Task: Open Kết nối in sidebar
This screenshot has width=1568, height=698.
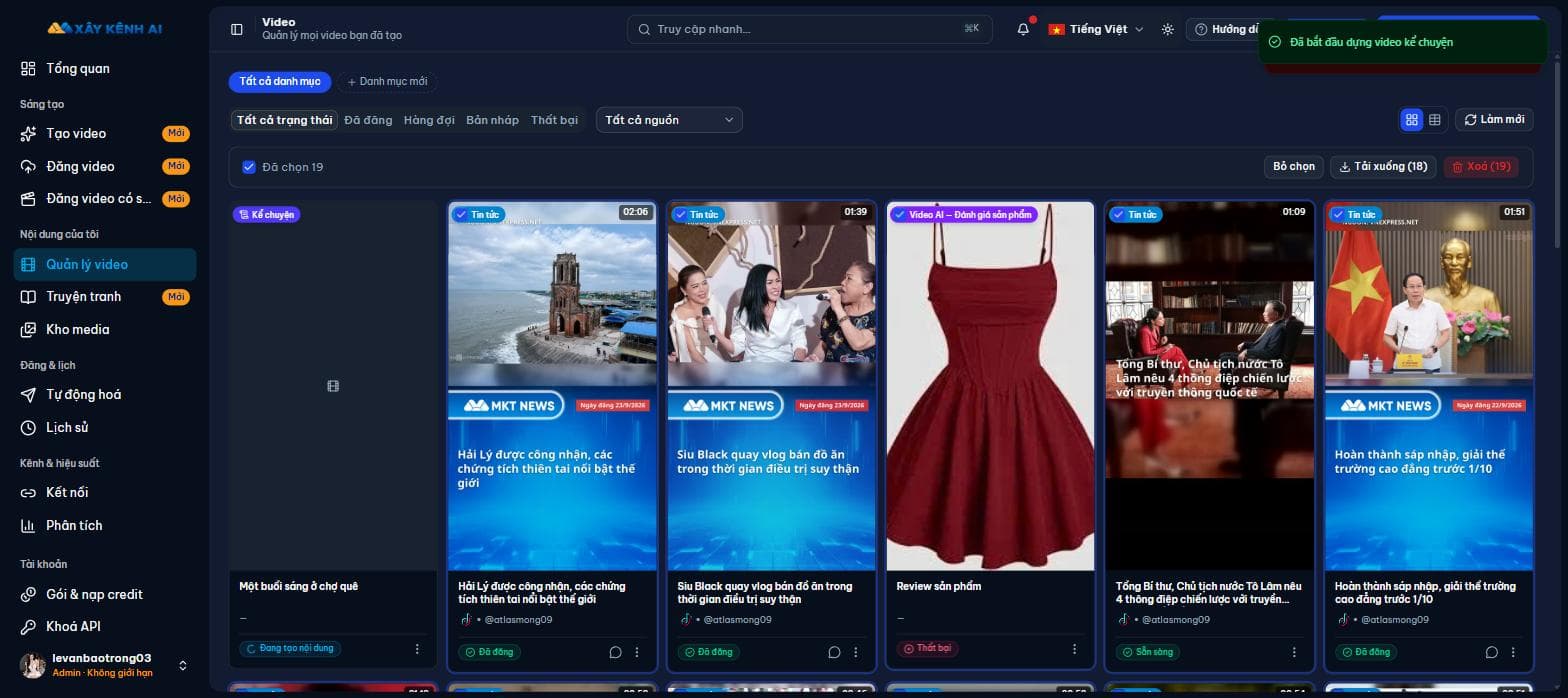Action: [x=104, y=492]
